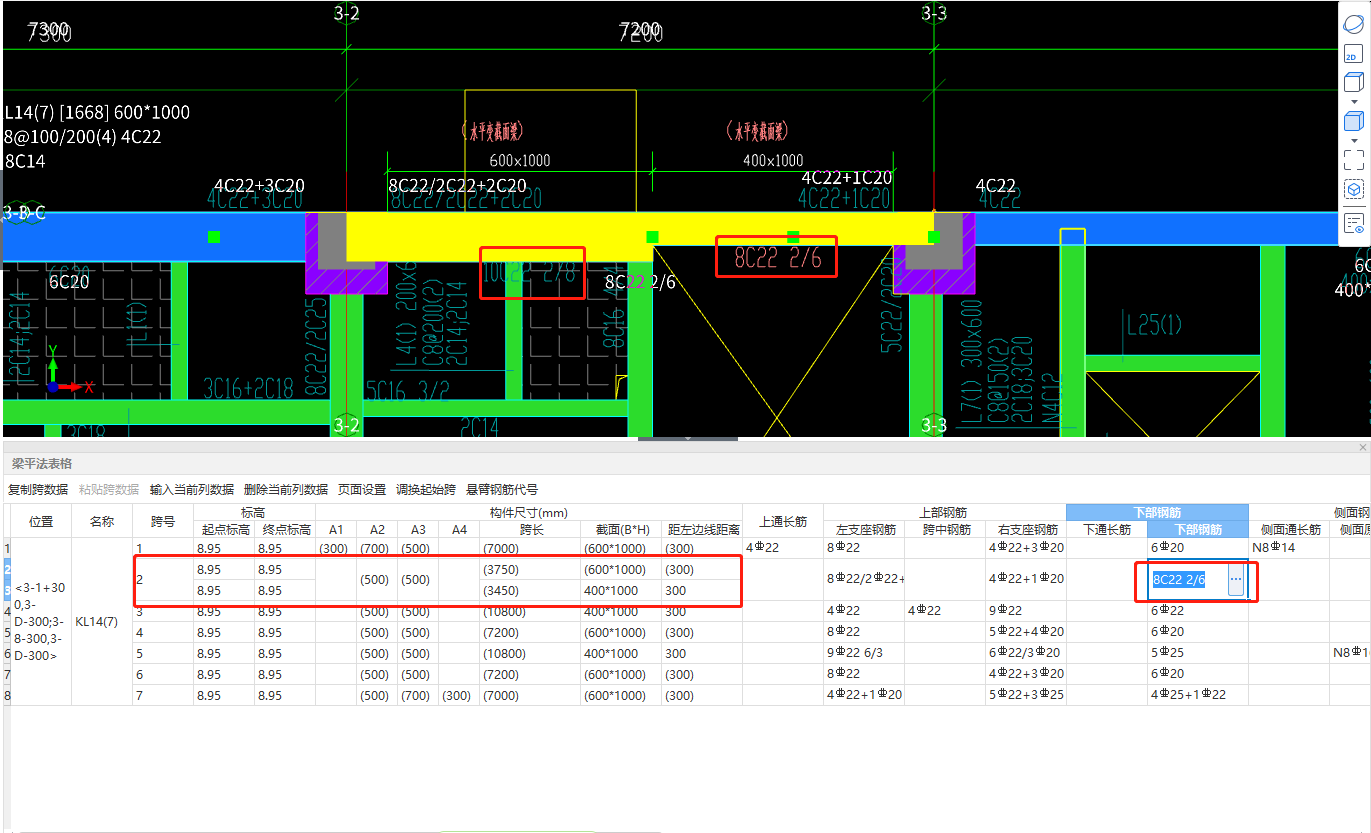Close the 梁平法表格 panel
The height and width of the screenshot is (833, 1371).
1362,447
